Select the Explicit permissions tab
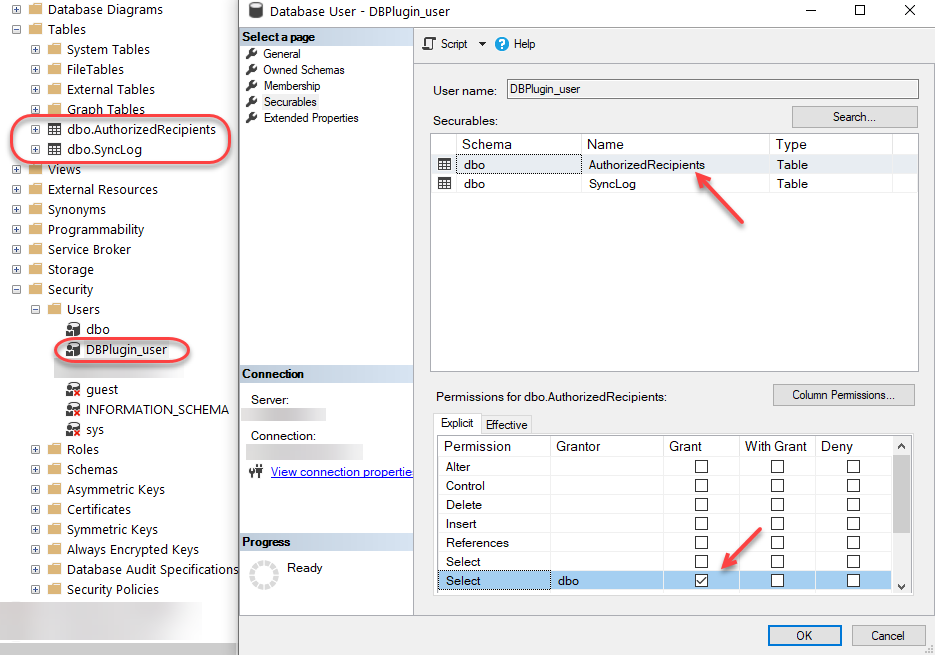Screen dimensions: 935x655 457,423
